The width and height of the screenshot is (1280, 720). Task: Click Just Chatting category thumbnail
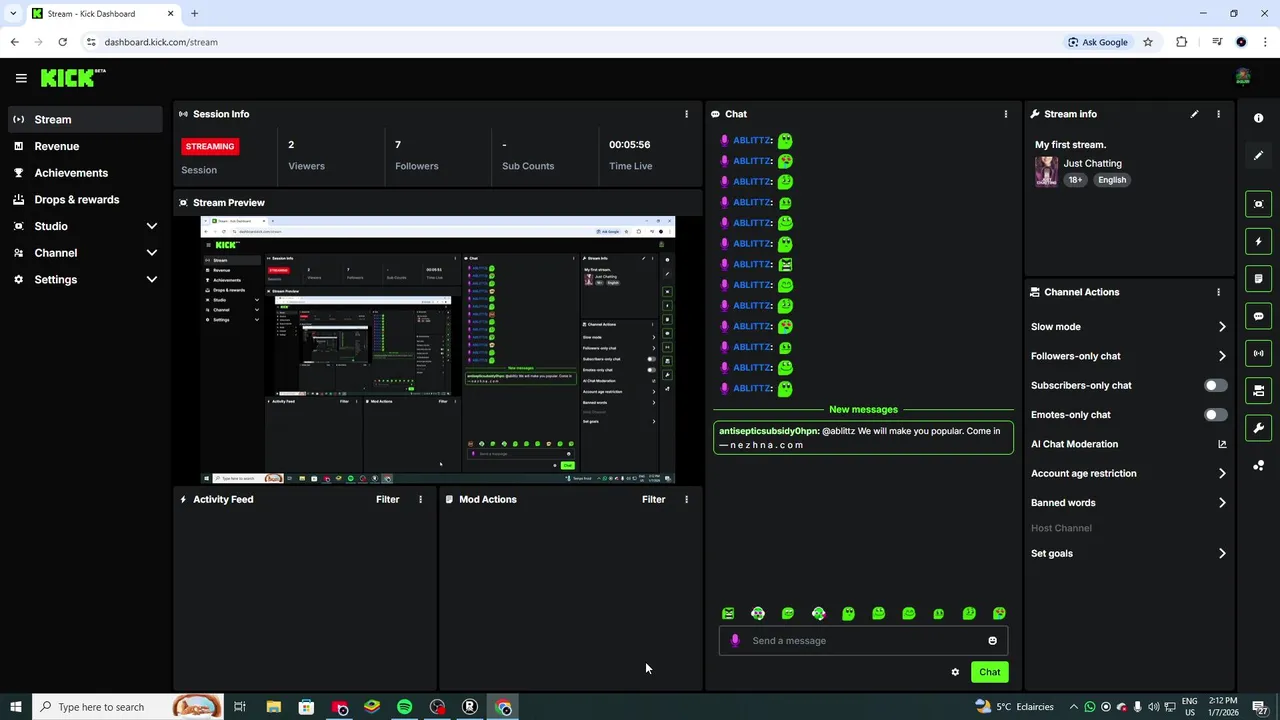(1046, 171)
